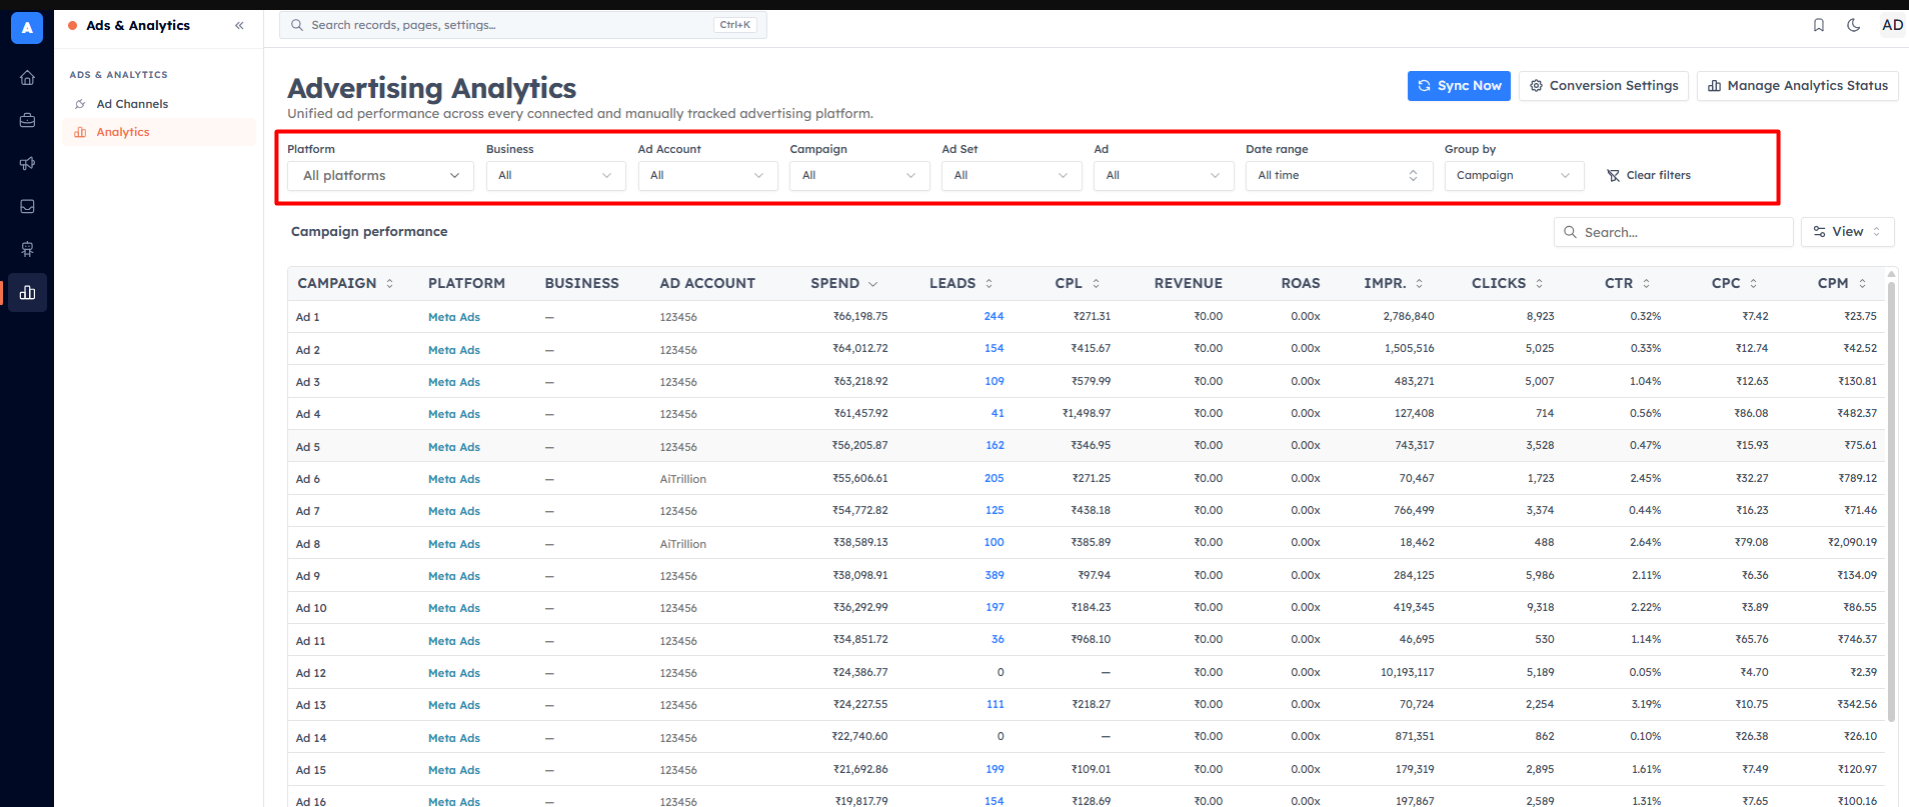Sort by LEADS column arrows
1909x807 pixels.
[989, 283]
